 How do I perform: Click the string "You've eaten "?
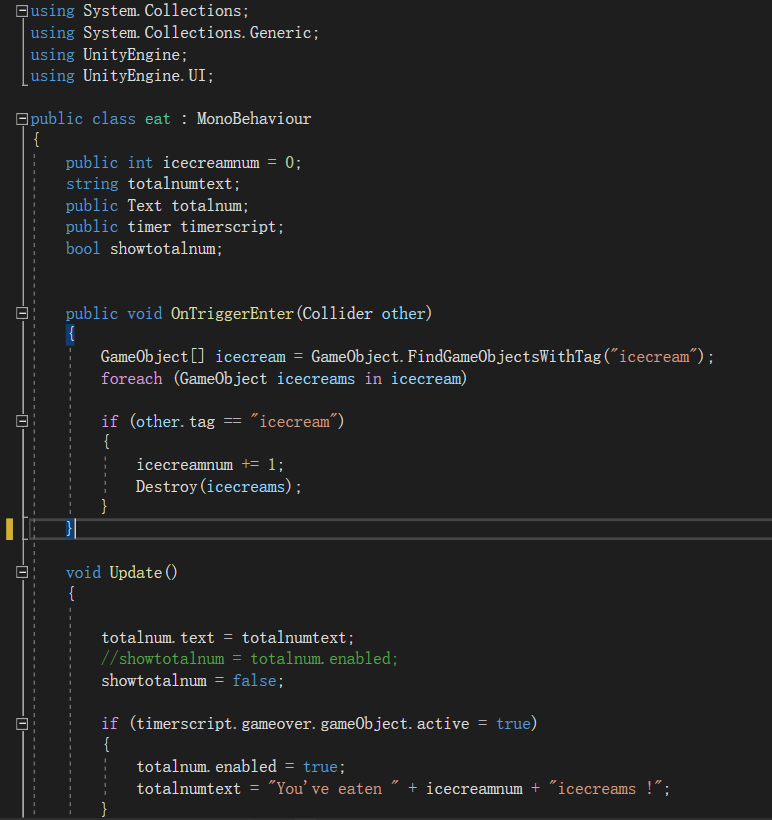coord(334,789)
